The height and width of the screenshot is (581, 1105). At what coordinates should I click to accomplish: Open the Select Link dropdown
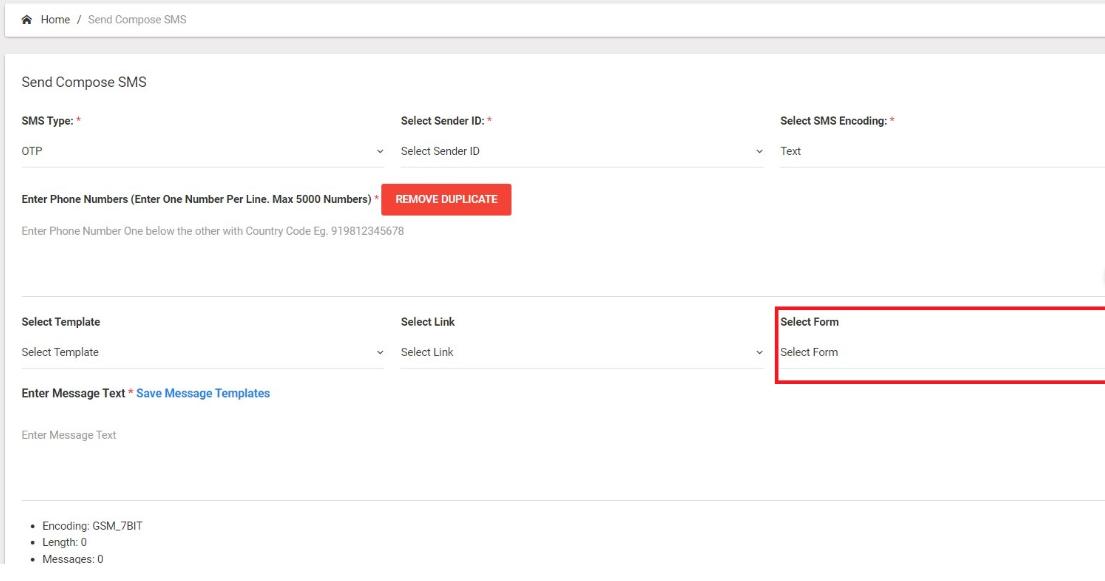(582, 352)
